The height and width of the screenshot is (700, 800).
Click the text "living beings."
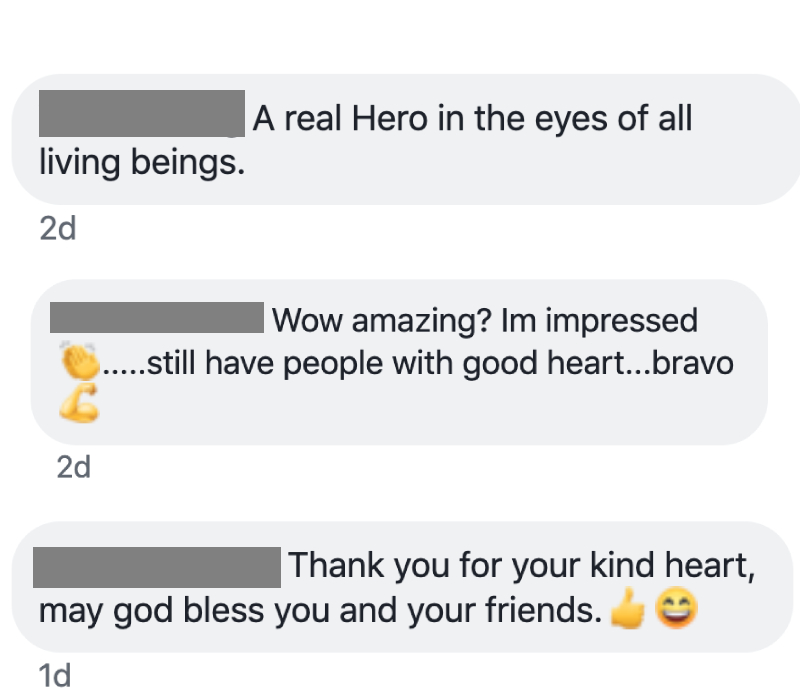(x=141, y=161)
